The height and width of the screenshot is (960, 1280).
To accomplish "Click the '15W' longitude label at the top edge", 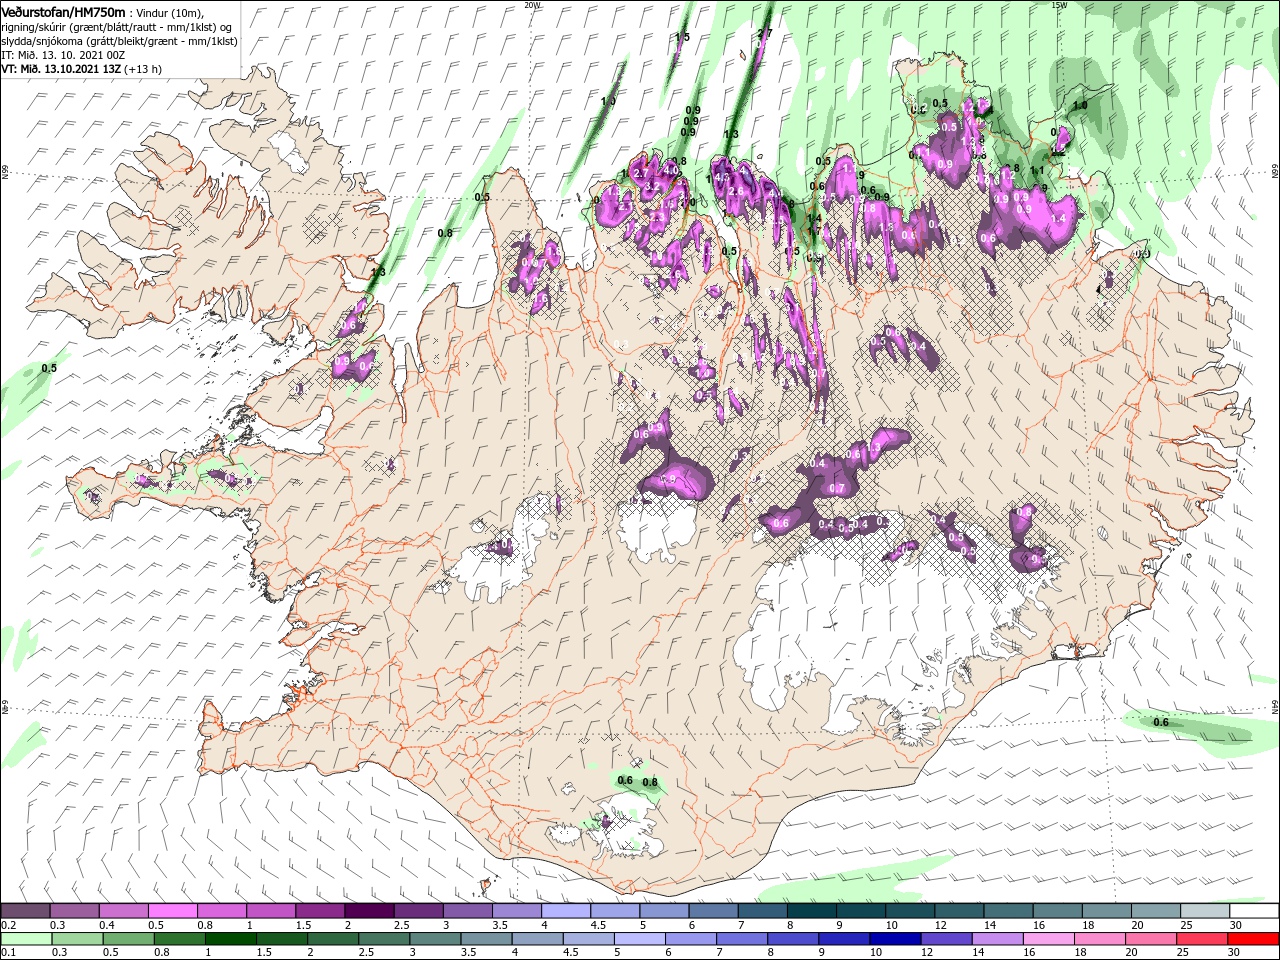I will pyautogui.click(x=1059, y=5).
